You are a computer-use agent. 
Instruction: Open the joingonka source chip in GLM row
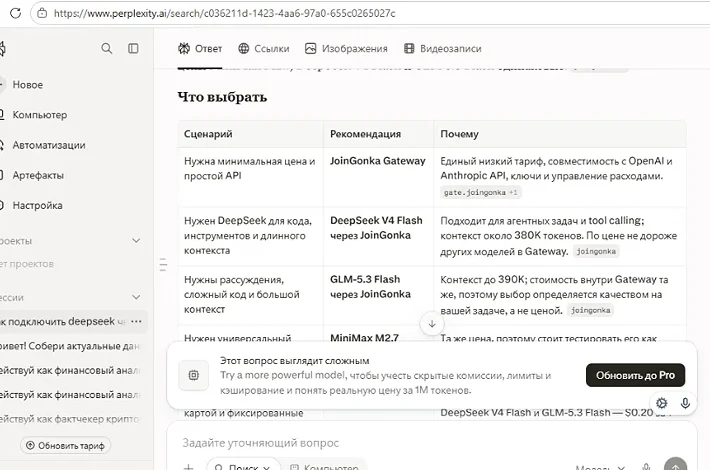point(590,310)
